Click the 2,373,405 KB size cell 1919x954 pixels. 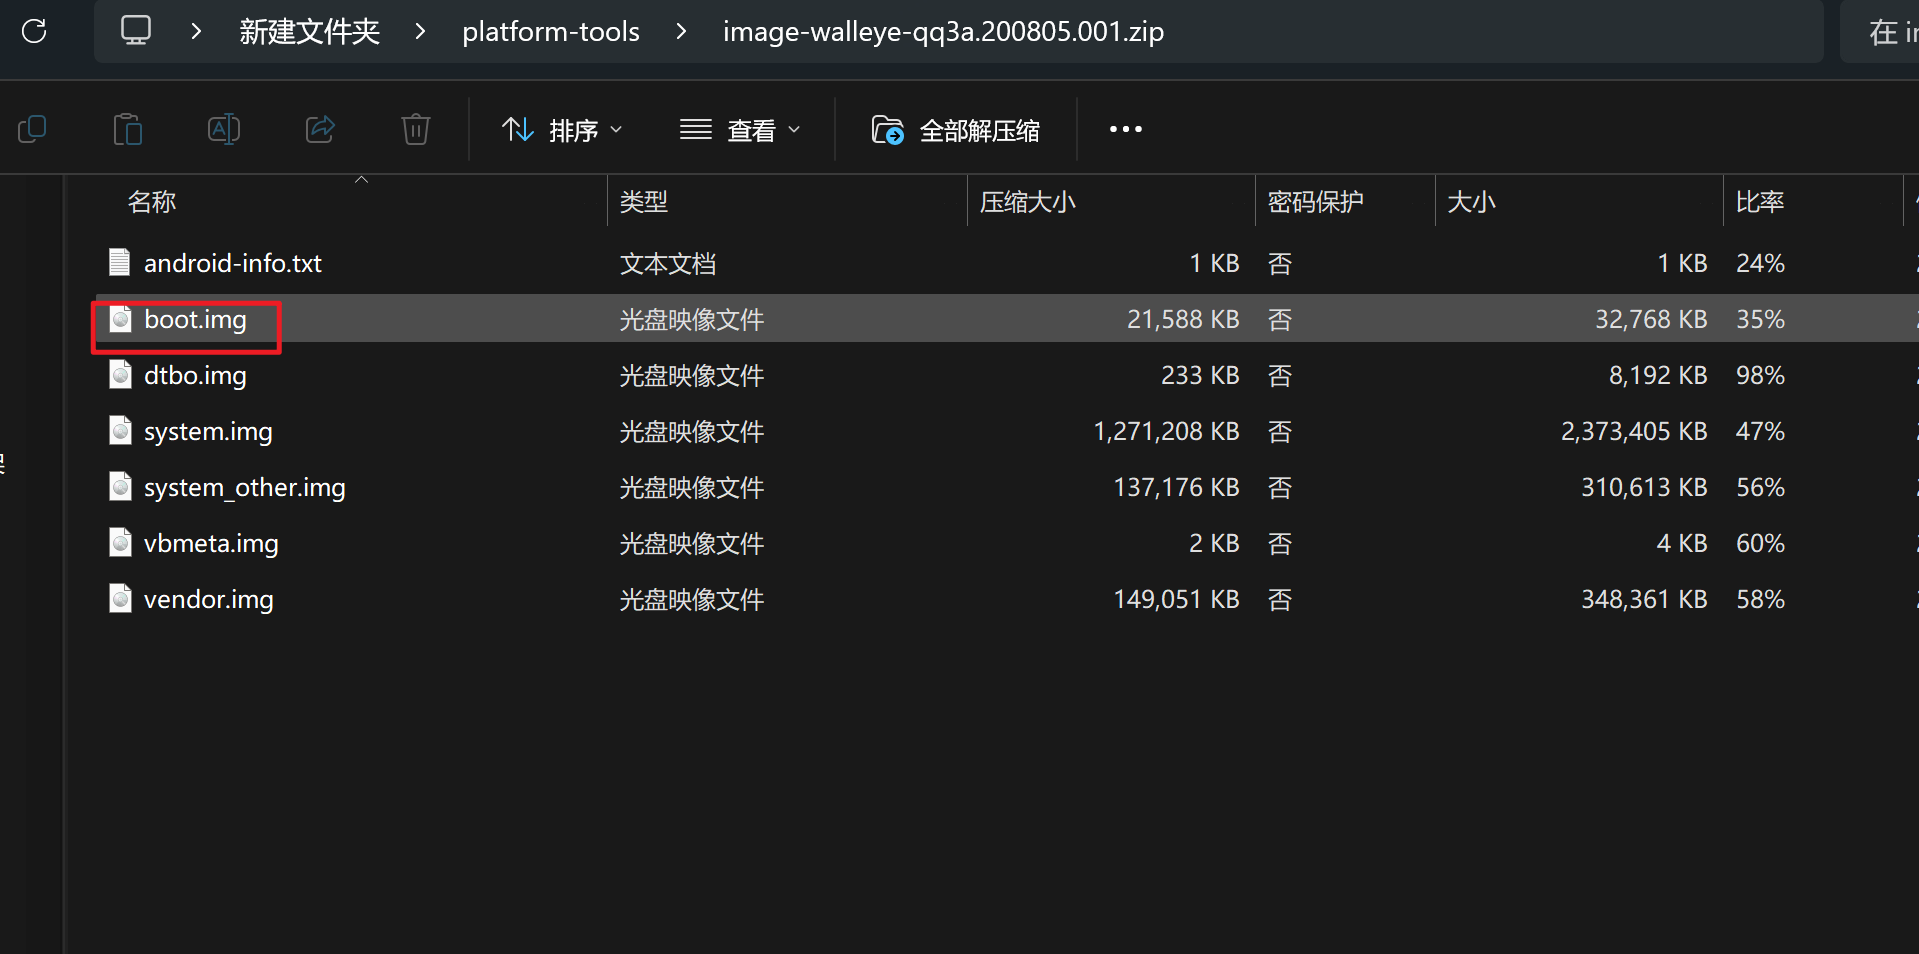[x=1634, y=431]
